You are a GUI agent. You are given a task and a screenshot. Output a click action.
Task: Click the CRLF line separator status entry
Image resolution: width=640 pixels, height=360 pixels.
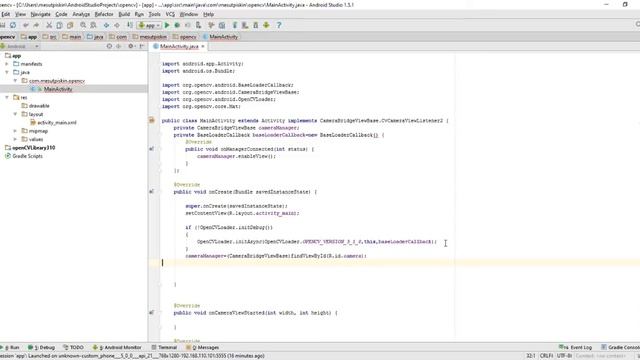[546, 356]
